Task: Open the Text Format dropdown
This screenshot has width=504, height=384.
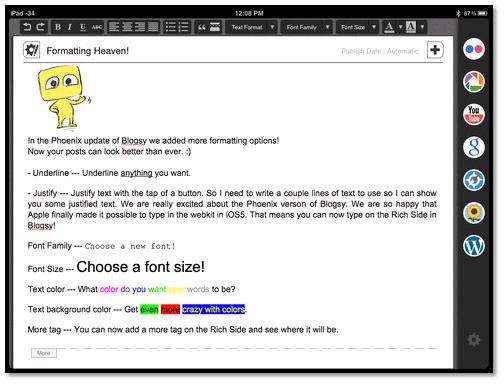Action: click(251, 27)
